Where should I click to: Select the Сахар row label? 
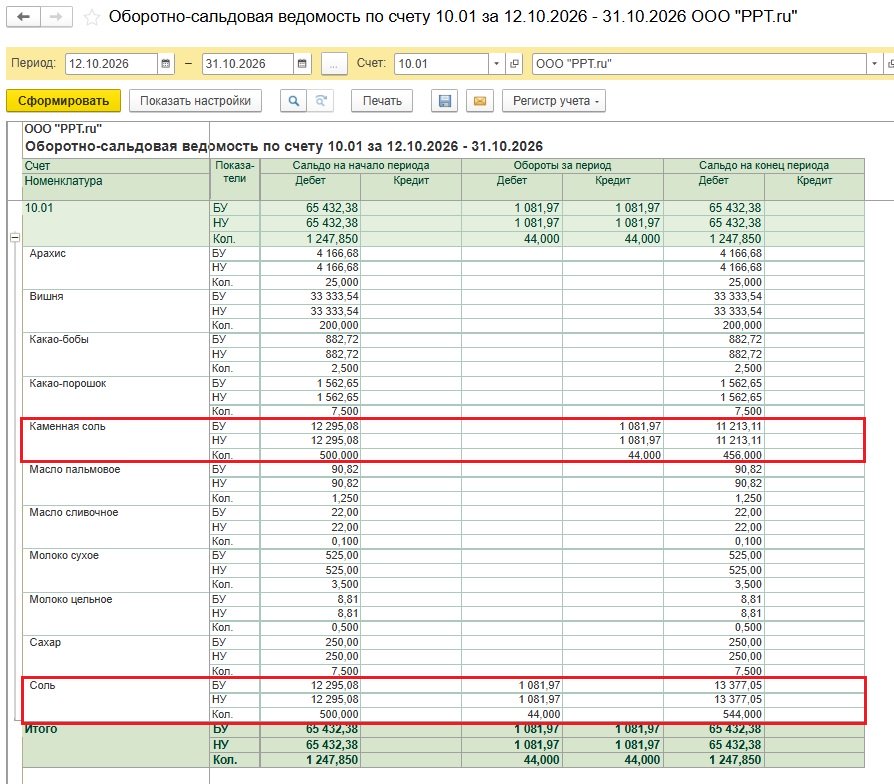(45, 642)
